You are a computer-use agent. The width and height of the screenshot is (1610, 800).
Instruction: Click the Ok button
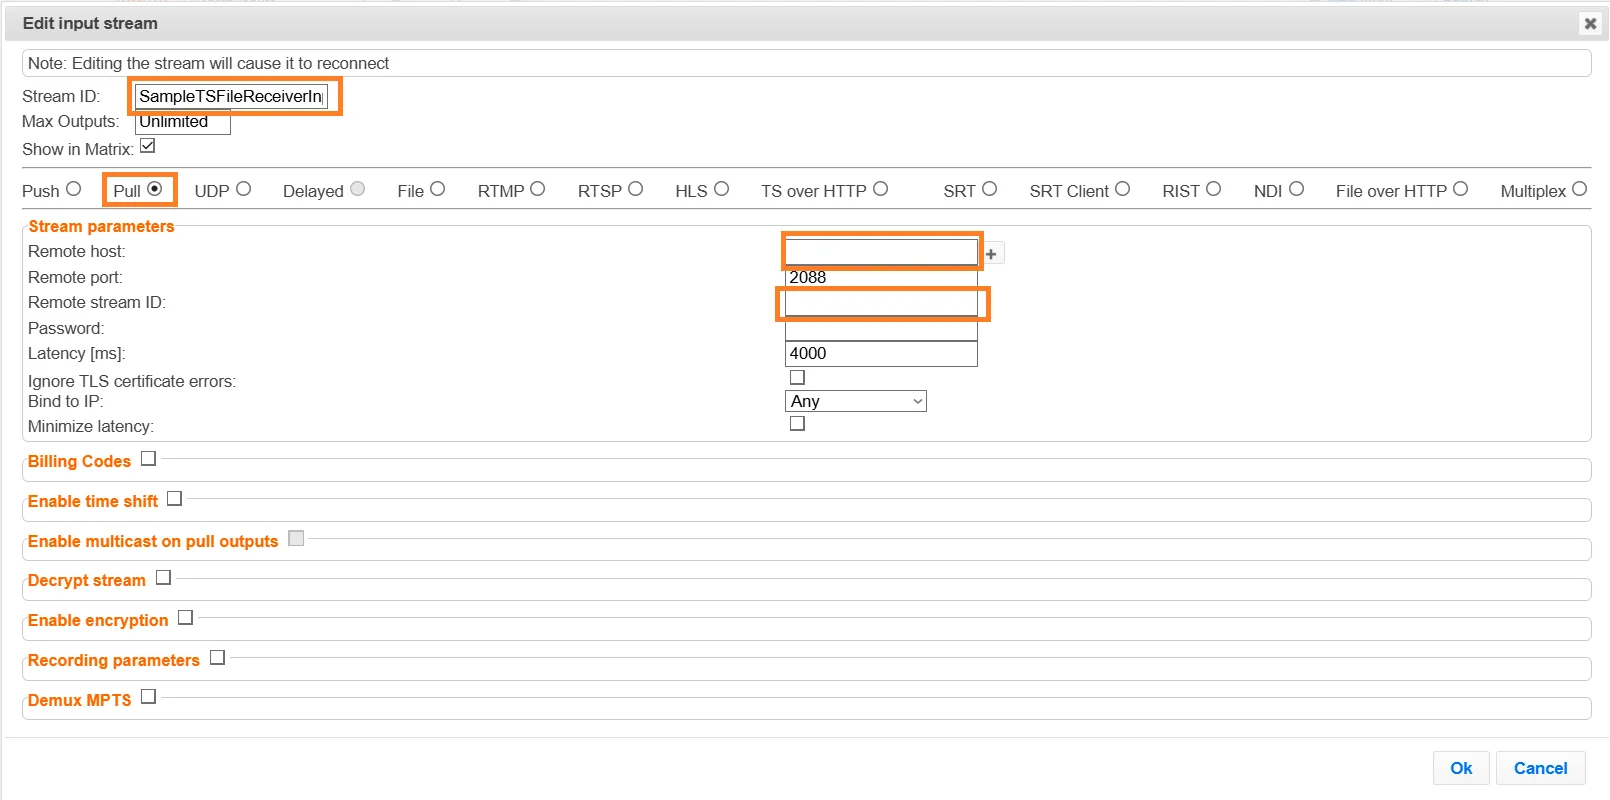(x=1461, y=768)
